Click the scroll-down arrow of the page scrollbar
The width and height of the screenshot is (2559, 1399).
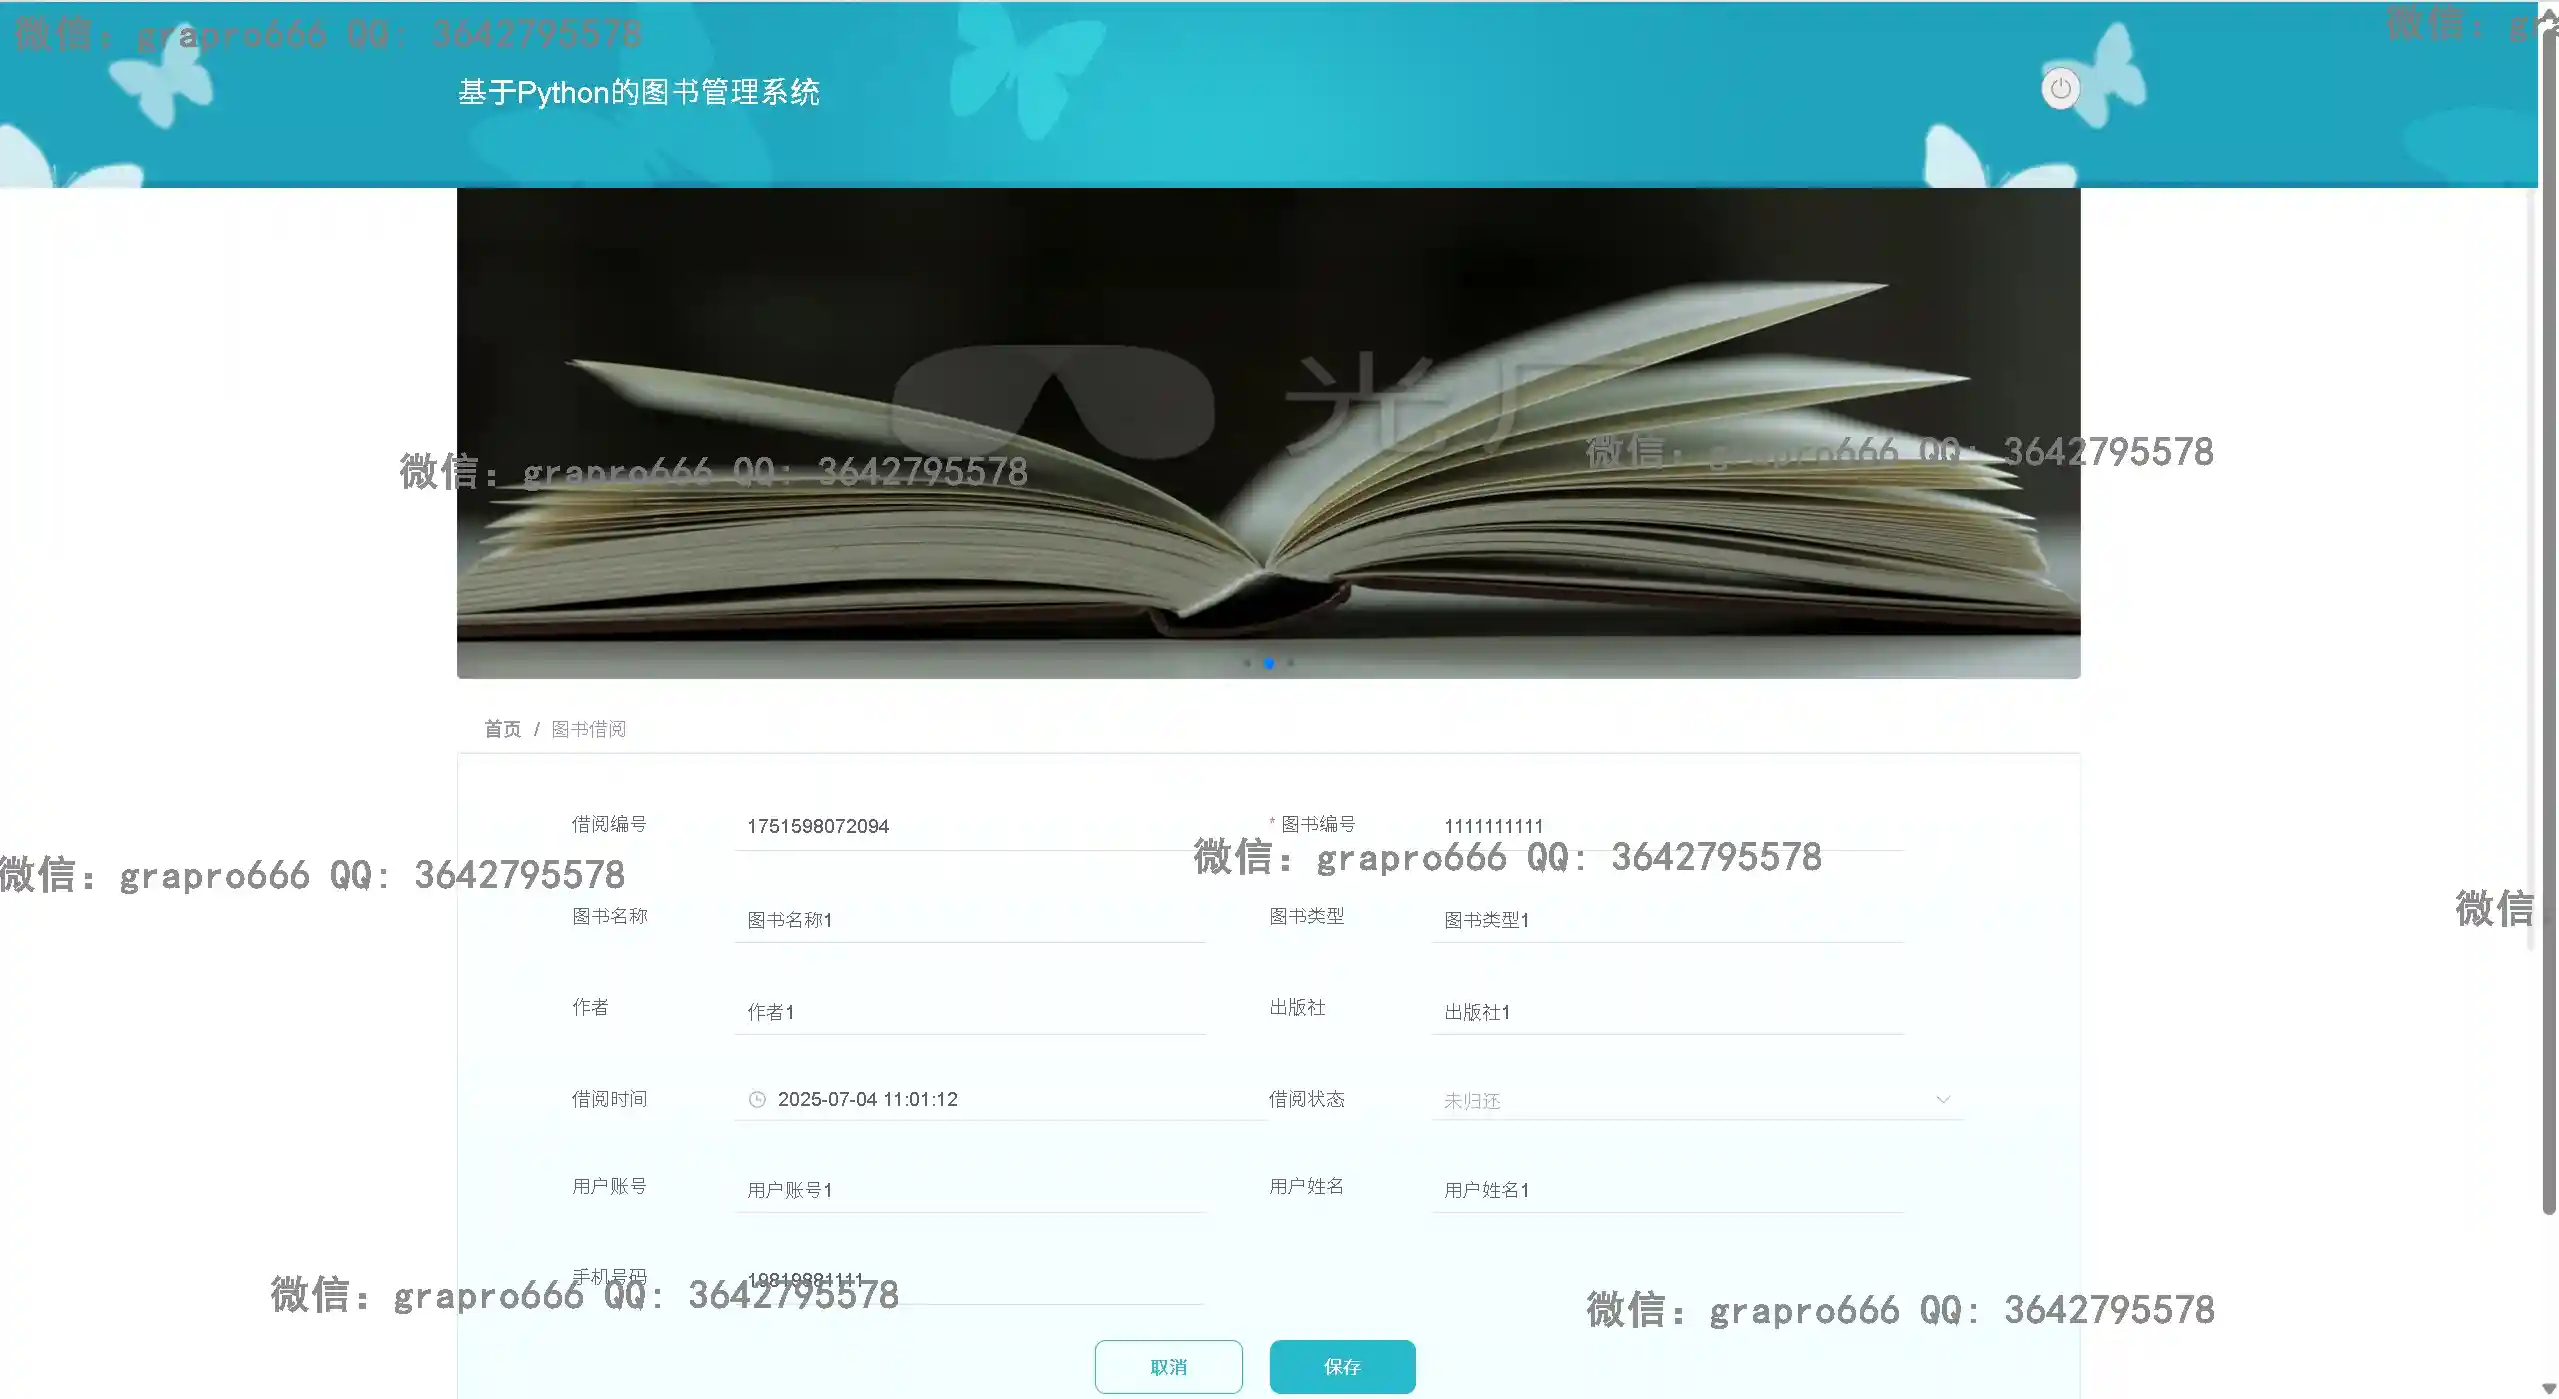2548,1389
